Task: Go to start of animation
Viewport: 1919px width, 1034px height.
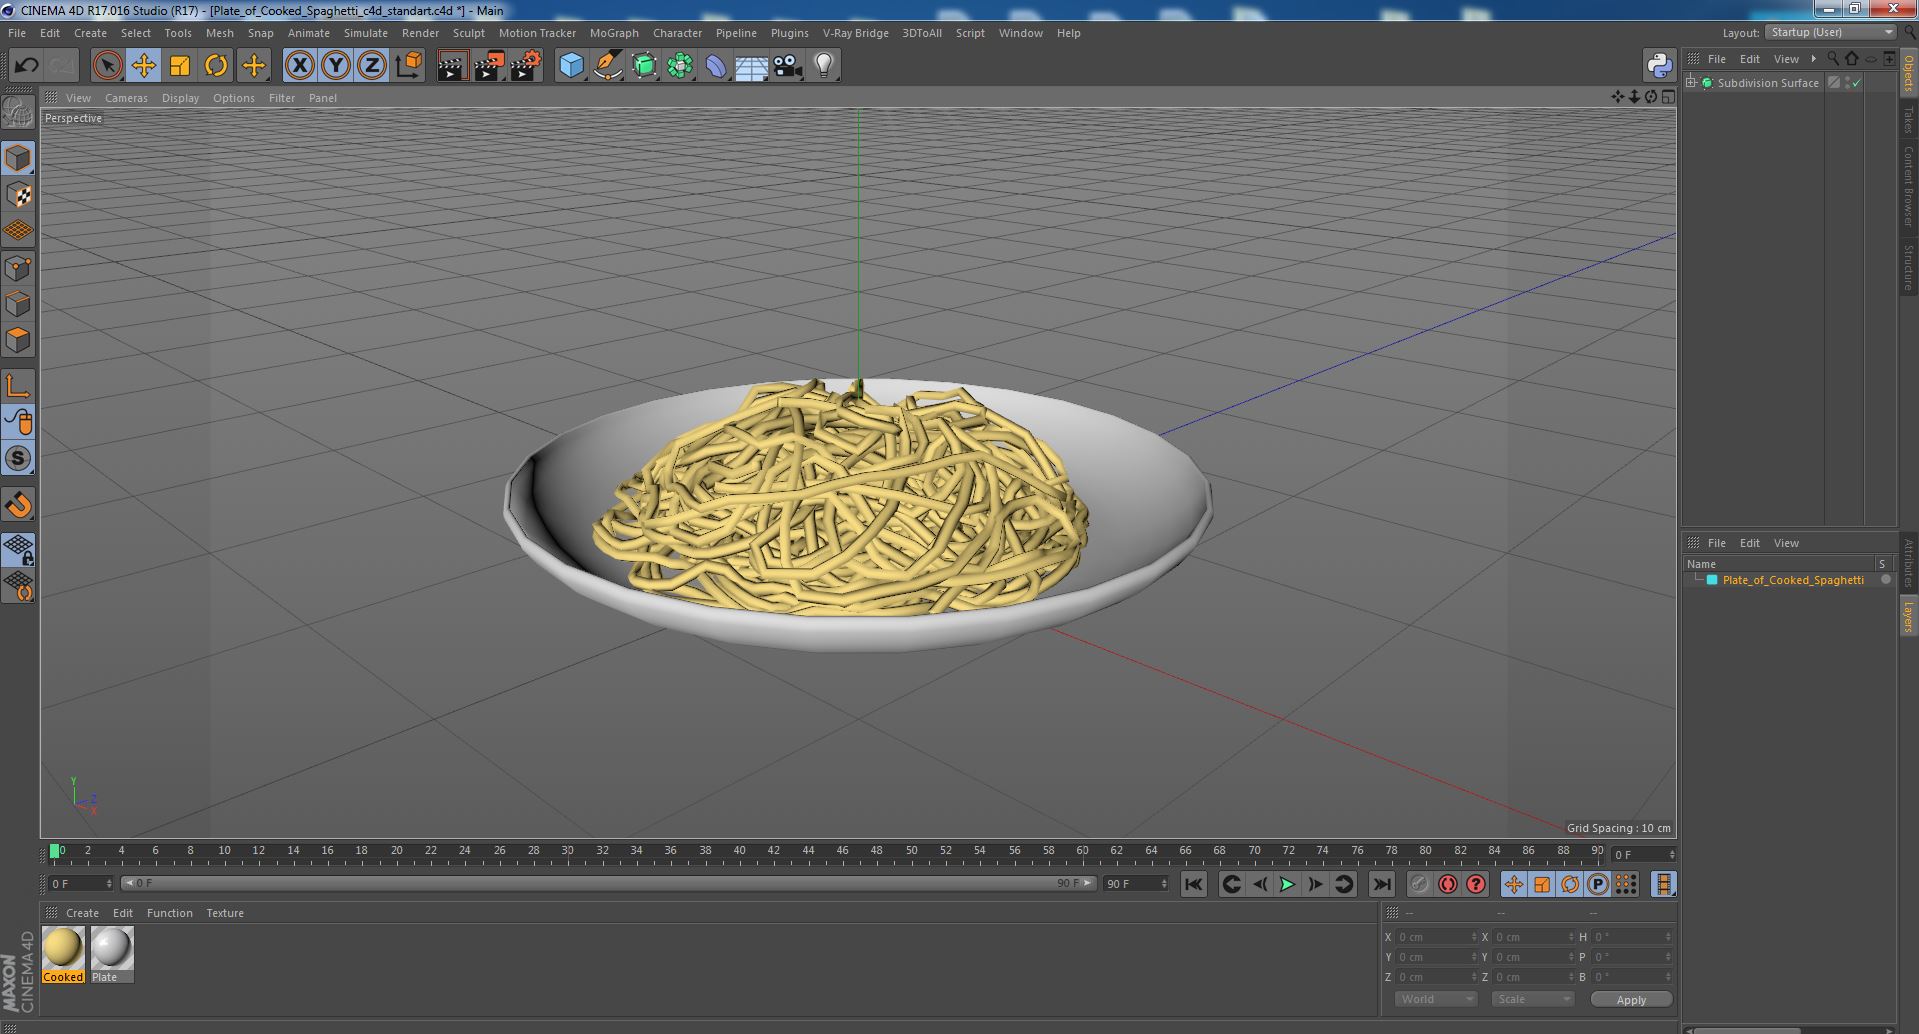Action: click(x=1193, y=884)
